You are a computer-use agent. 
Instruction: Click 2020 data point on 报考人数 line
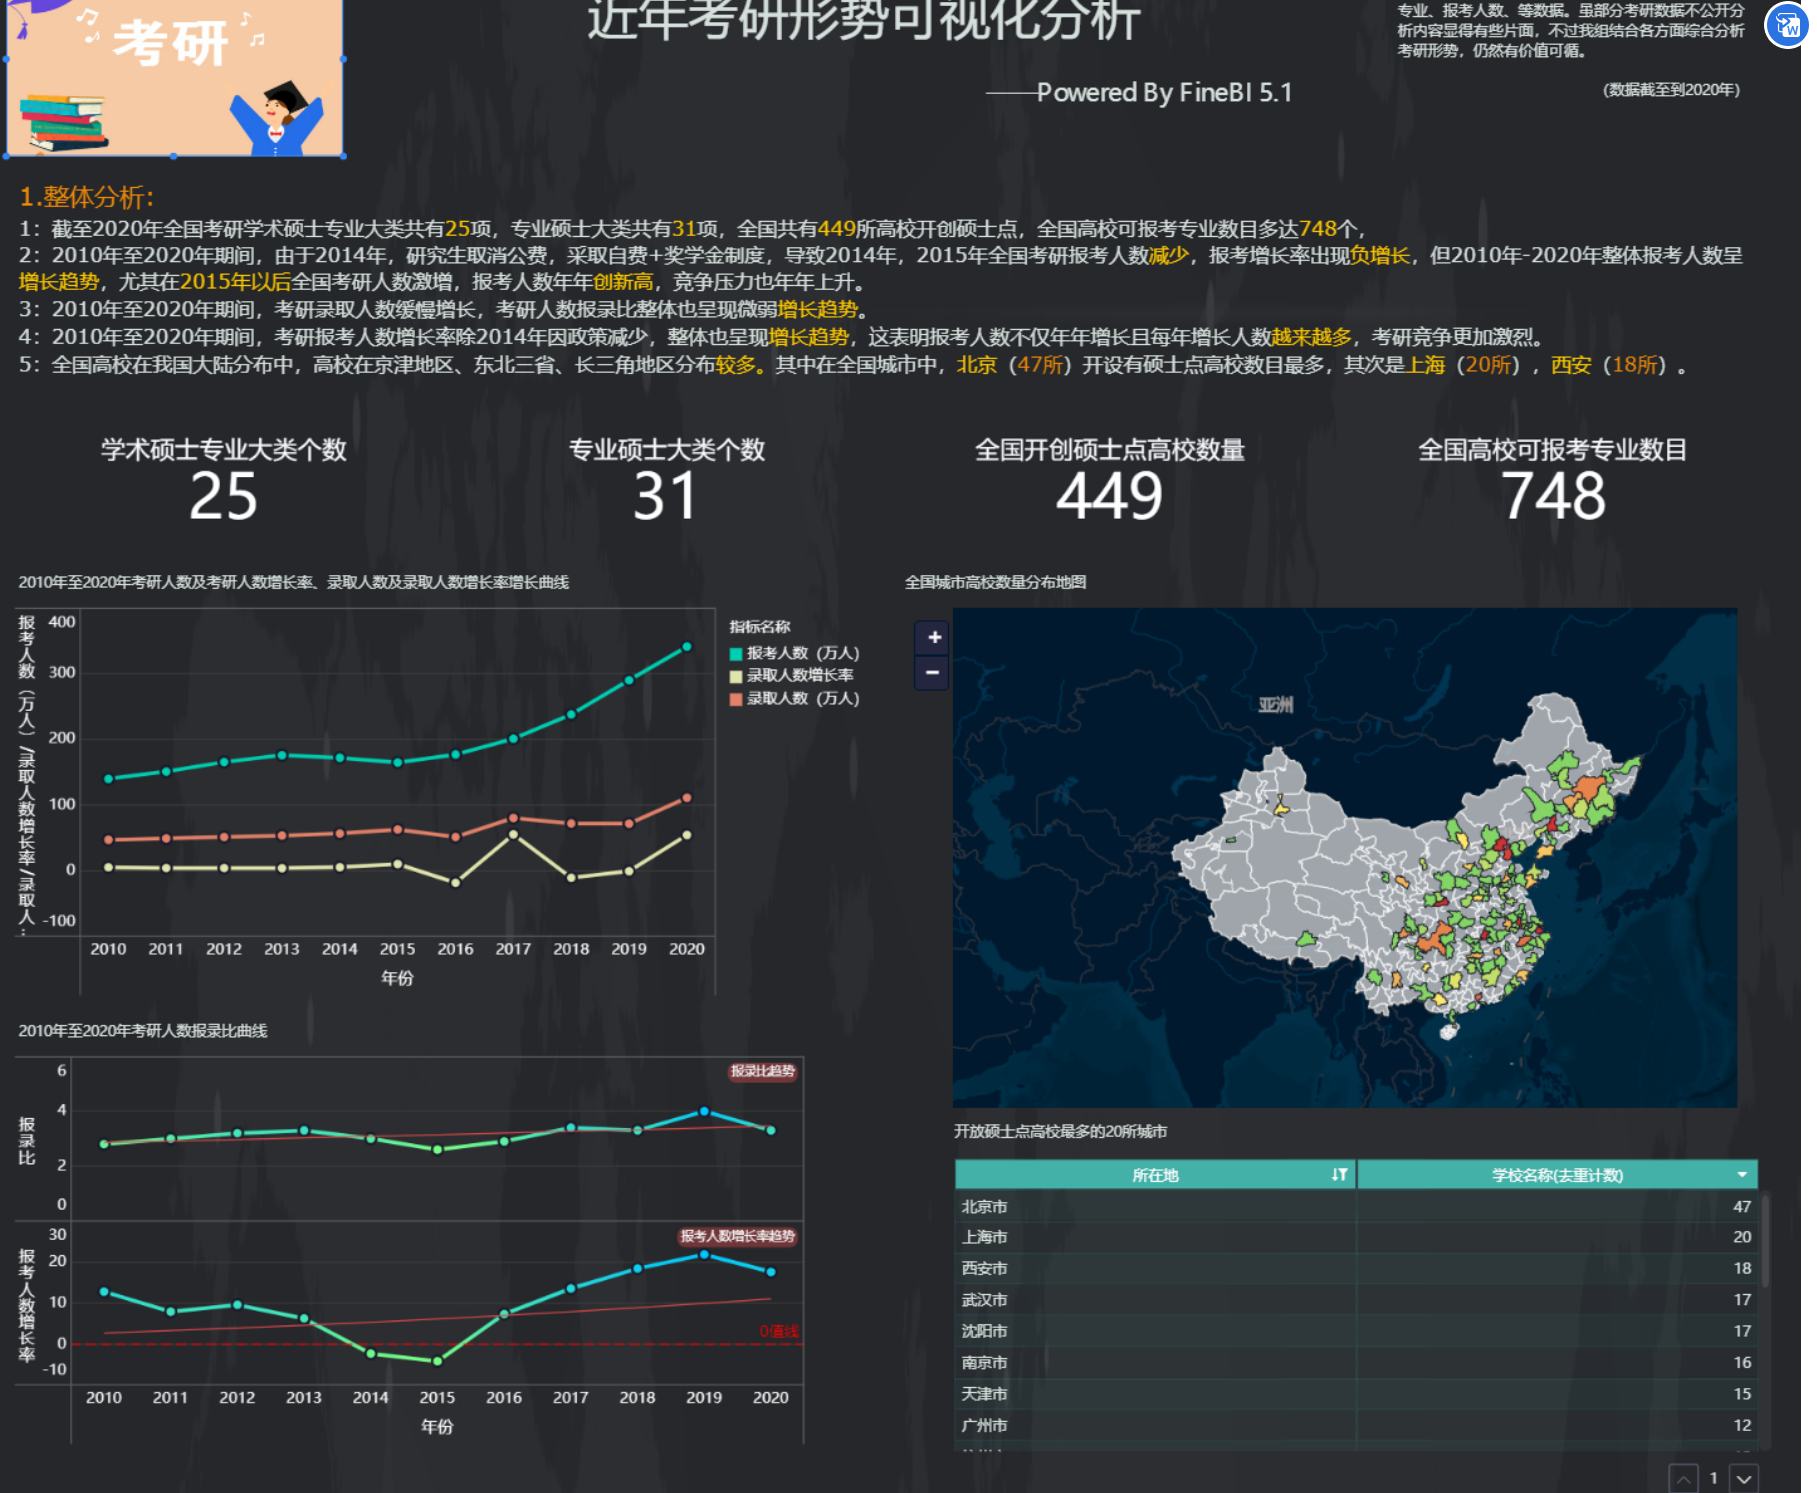[687, 647]
